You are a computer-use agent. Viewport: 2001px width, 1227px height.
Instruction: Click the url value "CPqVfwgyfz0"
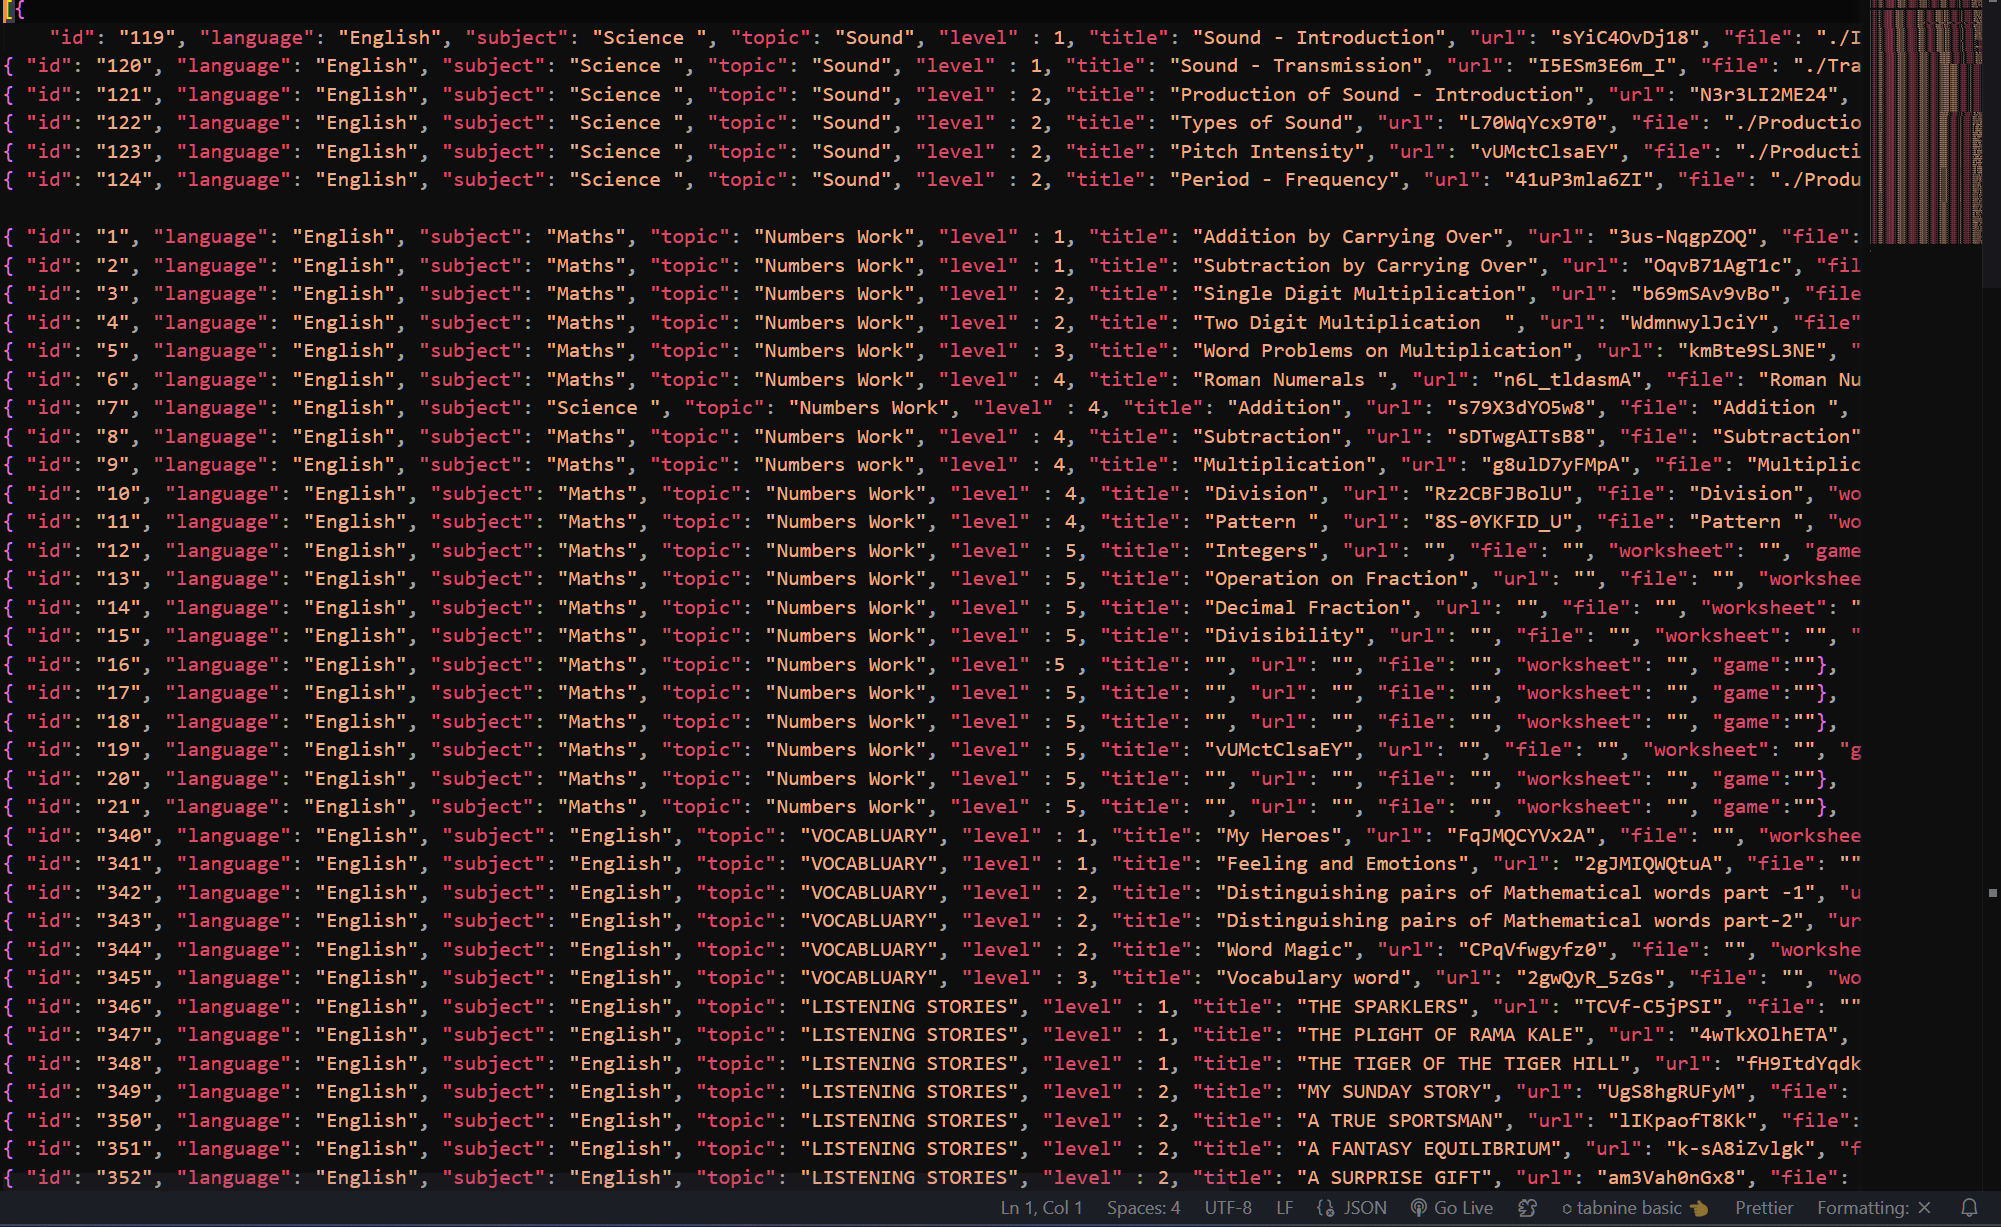[1533, 950]
